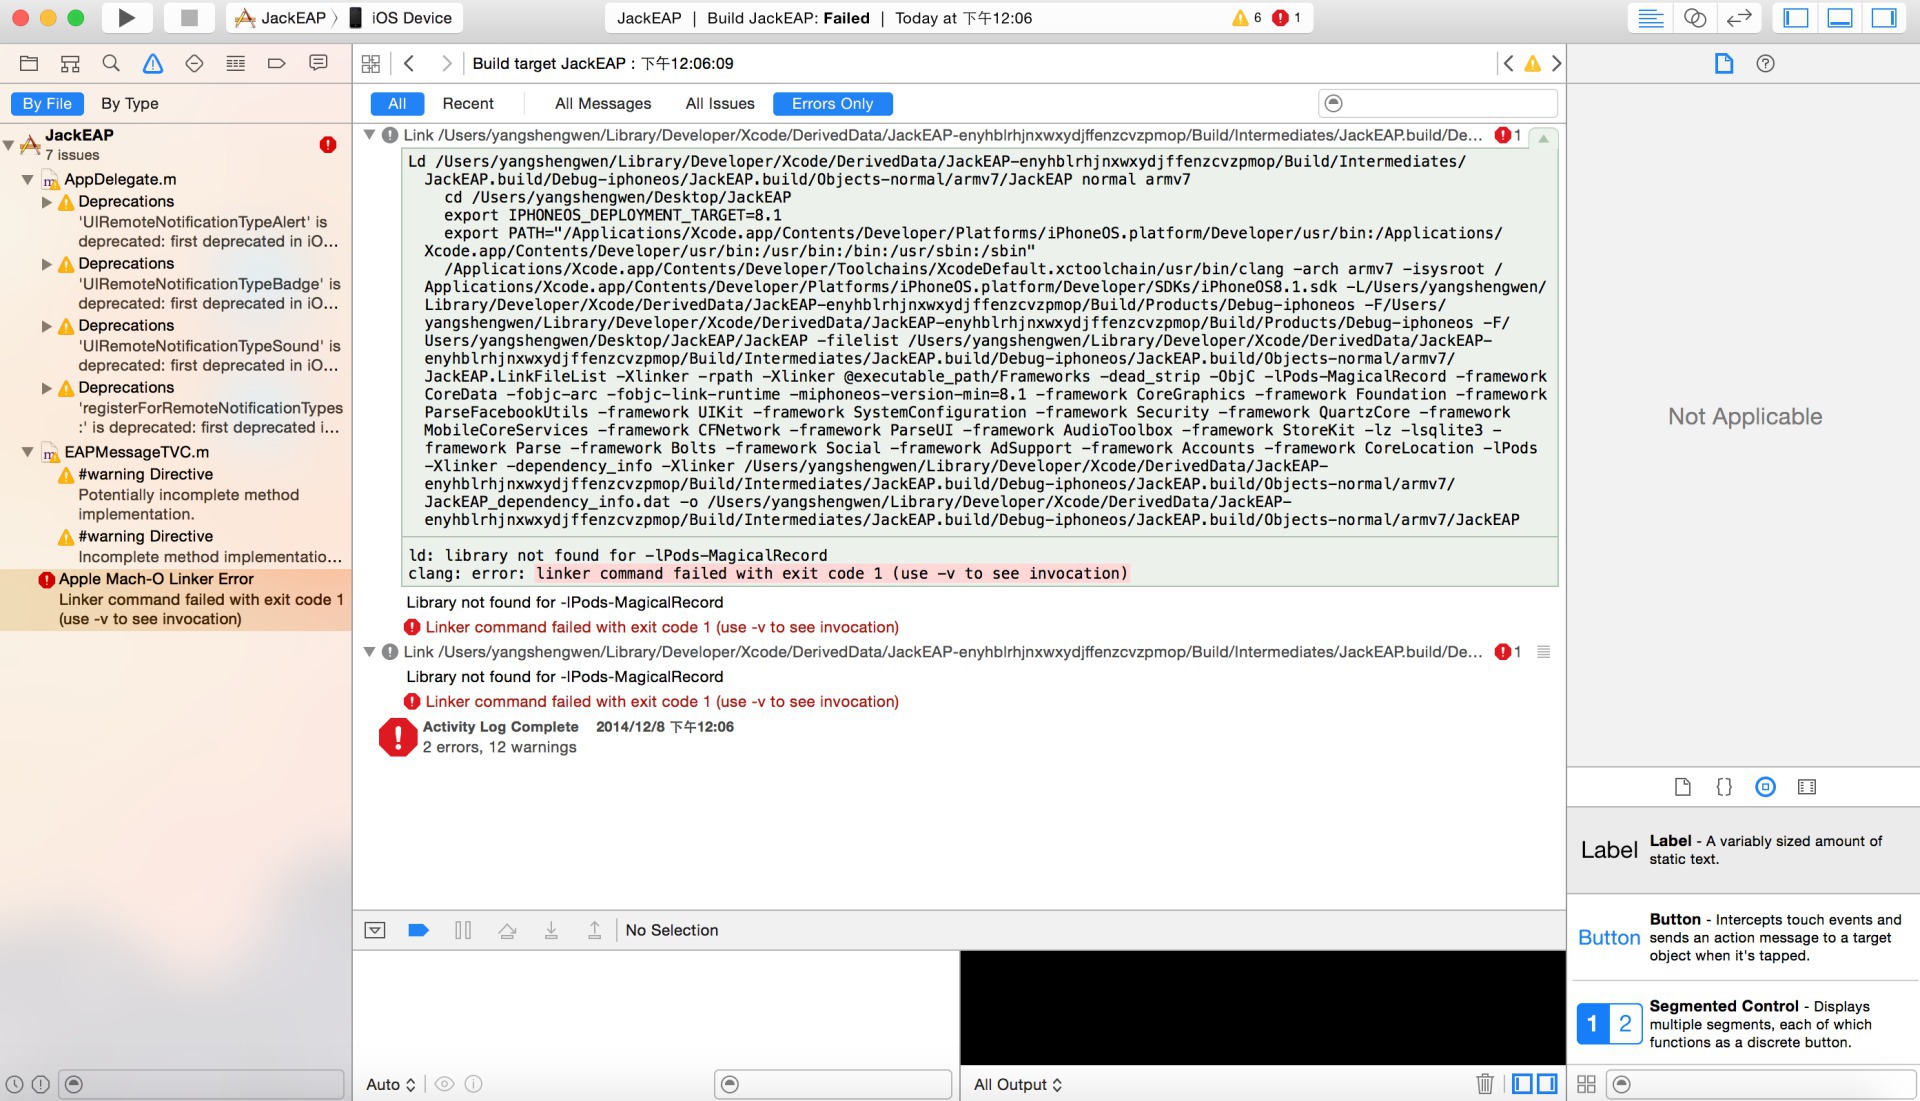Click the build log search field

tap(1438, 103)
